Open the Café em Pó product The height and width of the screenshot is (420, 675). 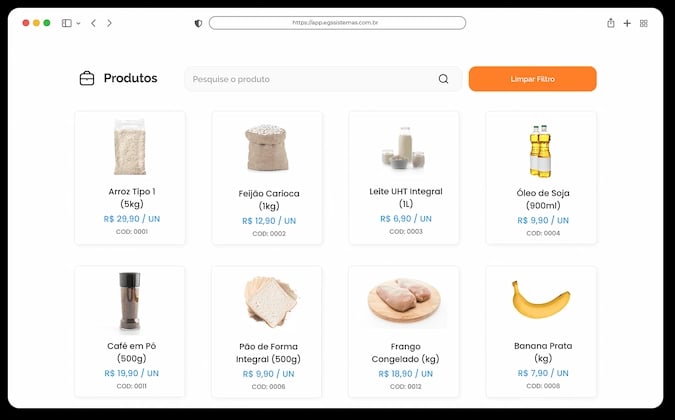pyautogui.click(x=130, y=331)
